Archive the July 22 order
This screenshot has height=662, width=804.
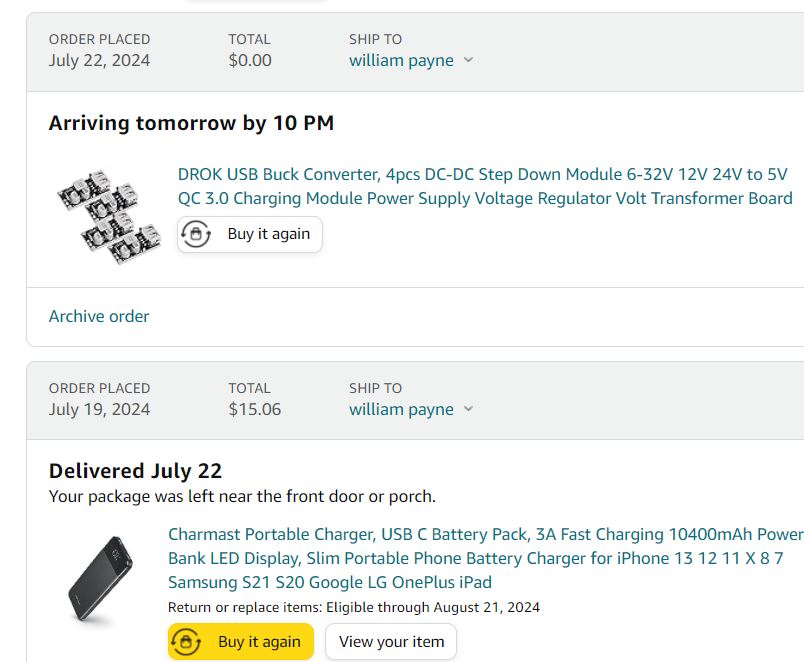pos(99,316)
